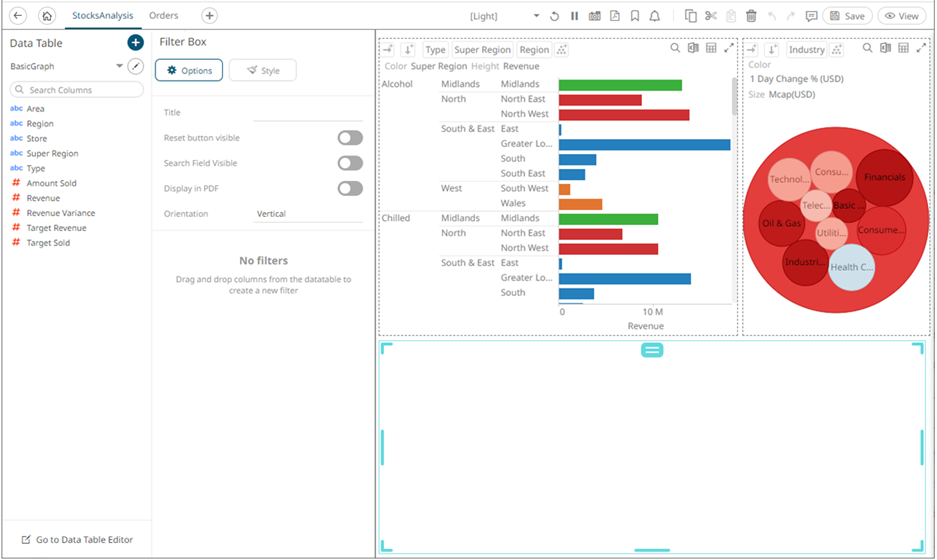Viewport: 937px width, 560px height.
Task: Open Go to Data Table Editor link
Action: tap(77, 540)
